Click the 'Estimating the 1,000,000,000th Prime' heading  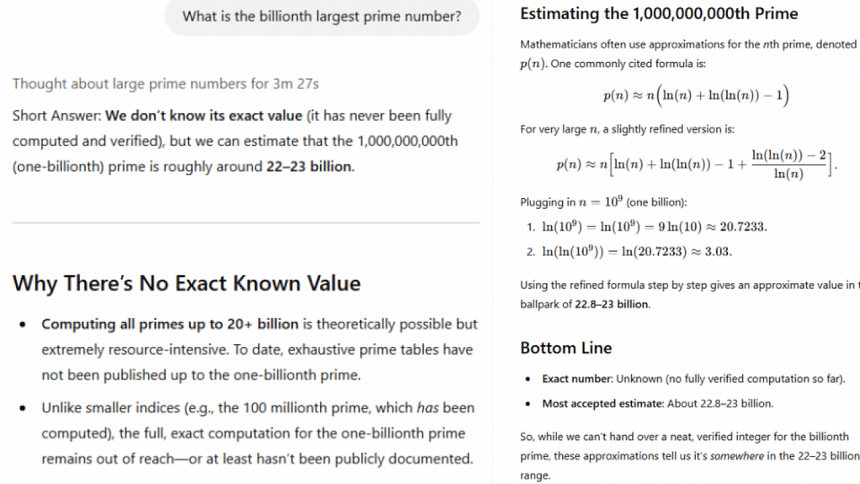click(x=659, y=15)
